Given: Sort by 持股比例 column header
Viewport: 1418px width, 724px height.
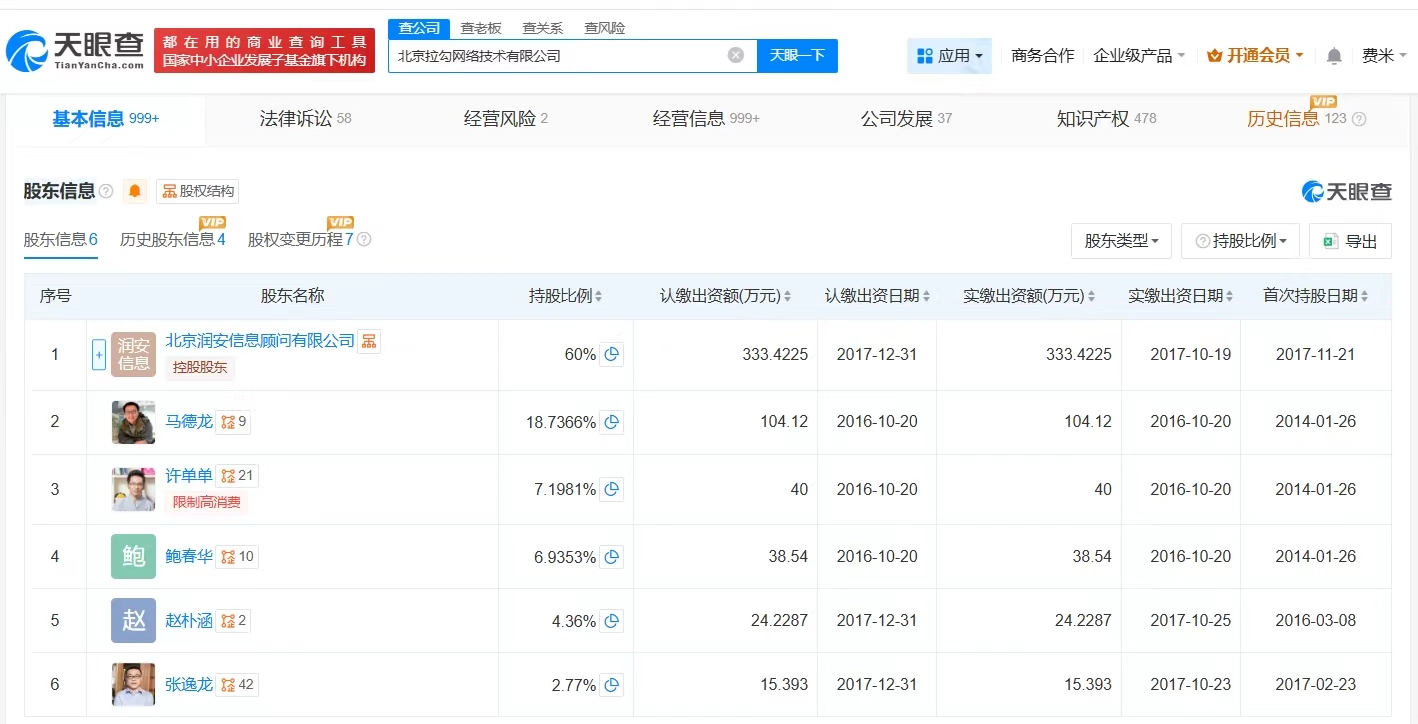Looking at the screenshot, I should point(566,296).
